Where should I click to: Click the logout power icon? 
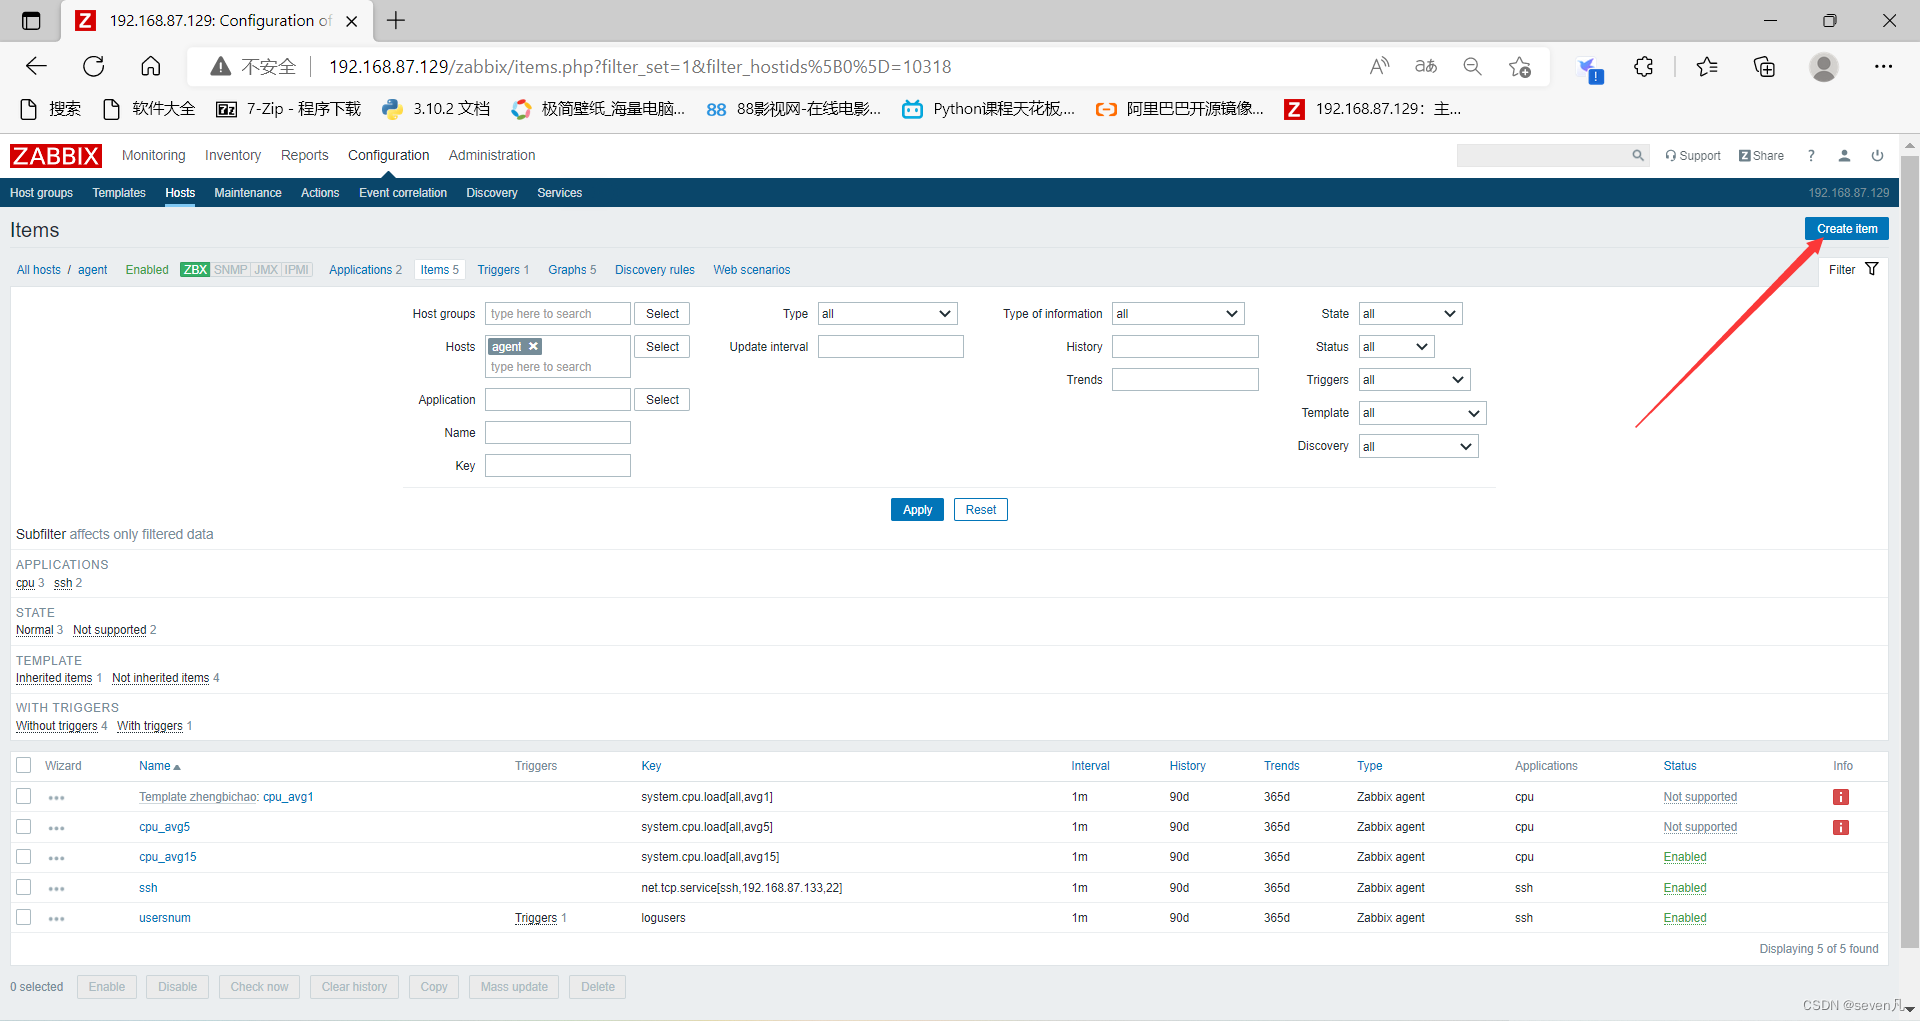point(1878,156)
